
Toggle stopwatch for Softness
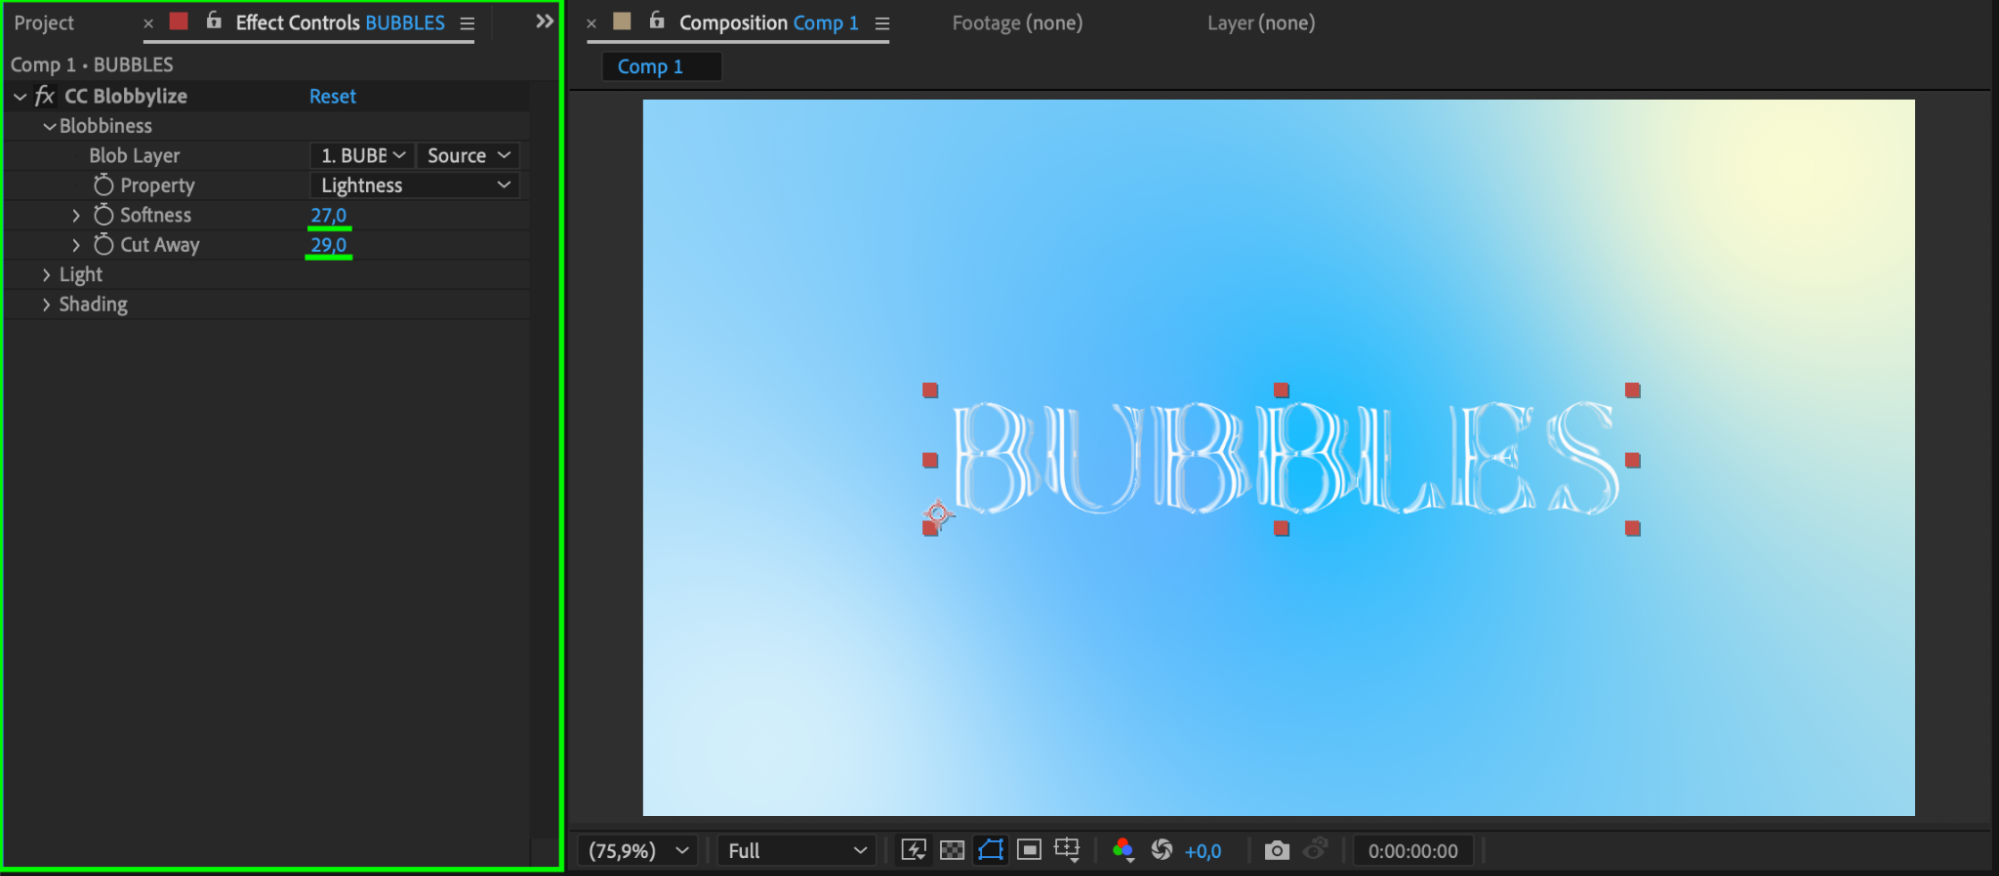click(x=103, y=215)
